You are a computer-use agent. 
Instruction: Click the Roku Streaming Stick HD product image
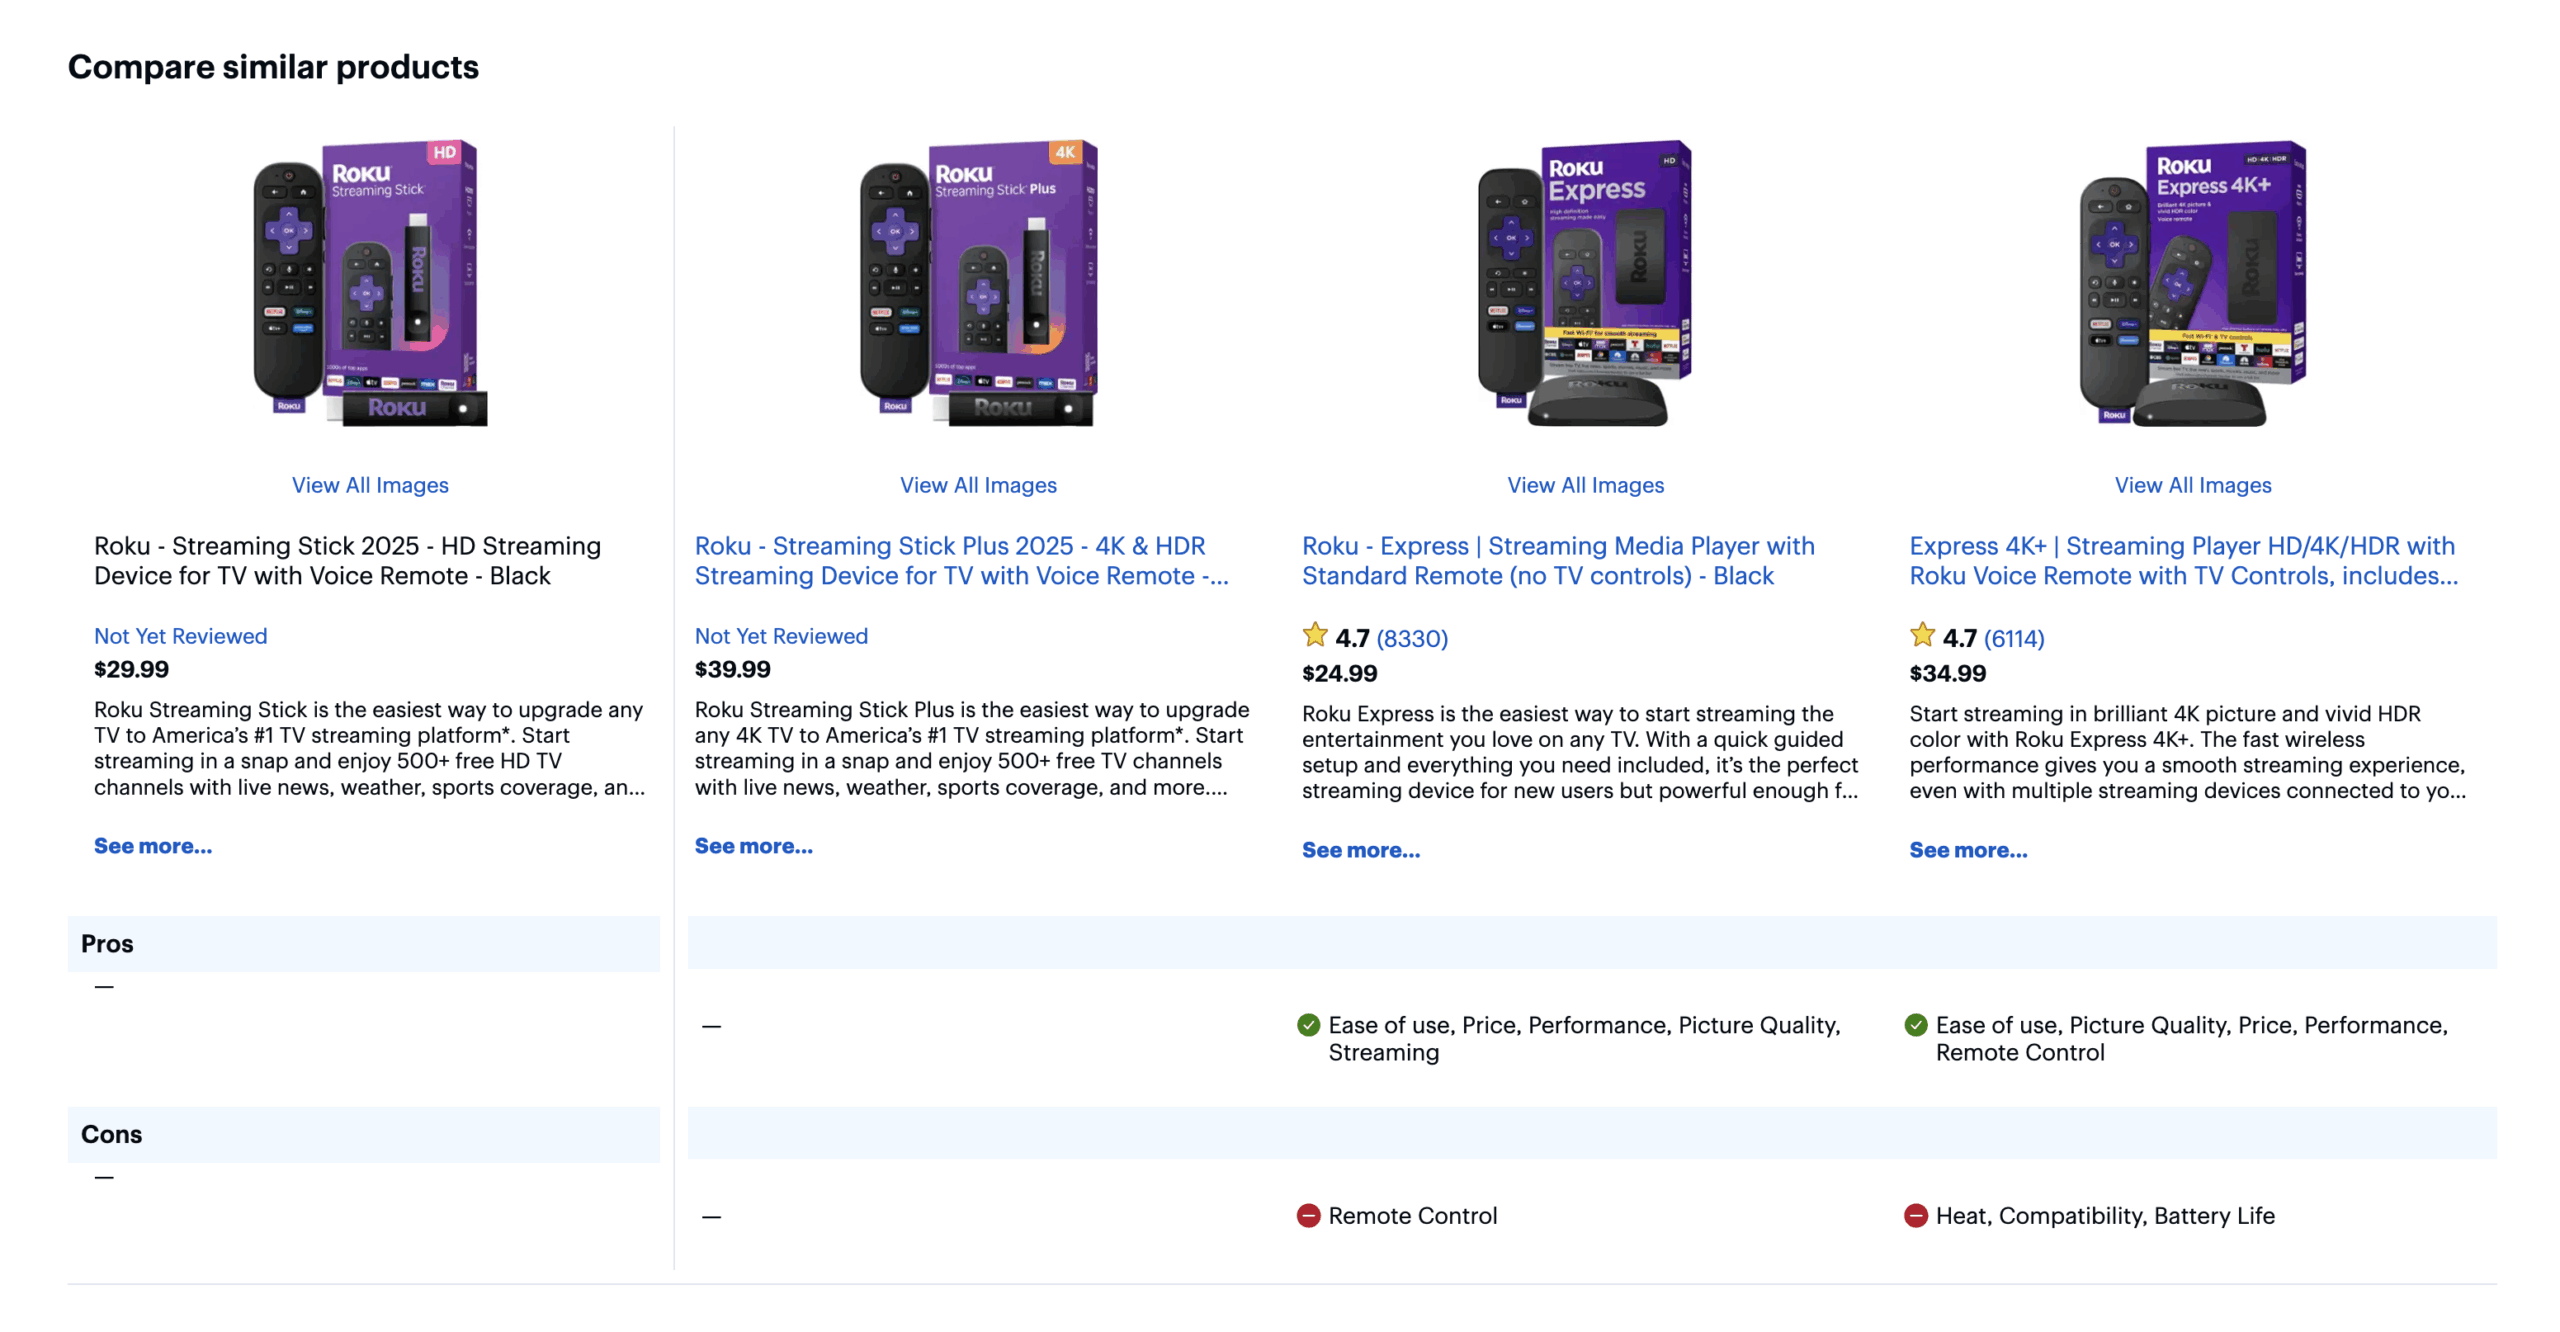pos(370,283)
